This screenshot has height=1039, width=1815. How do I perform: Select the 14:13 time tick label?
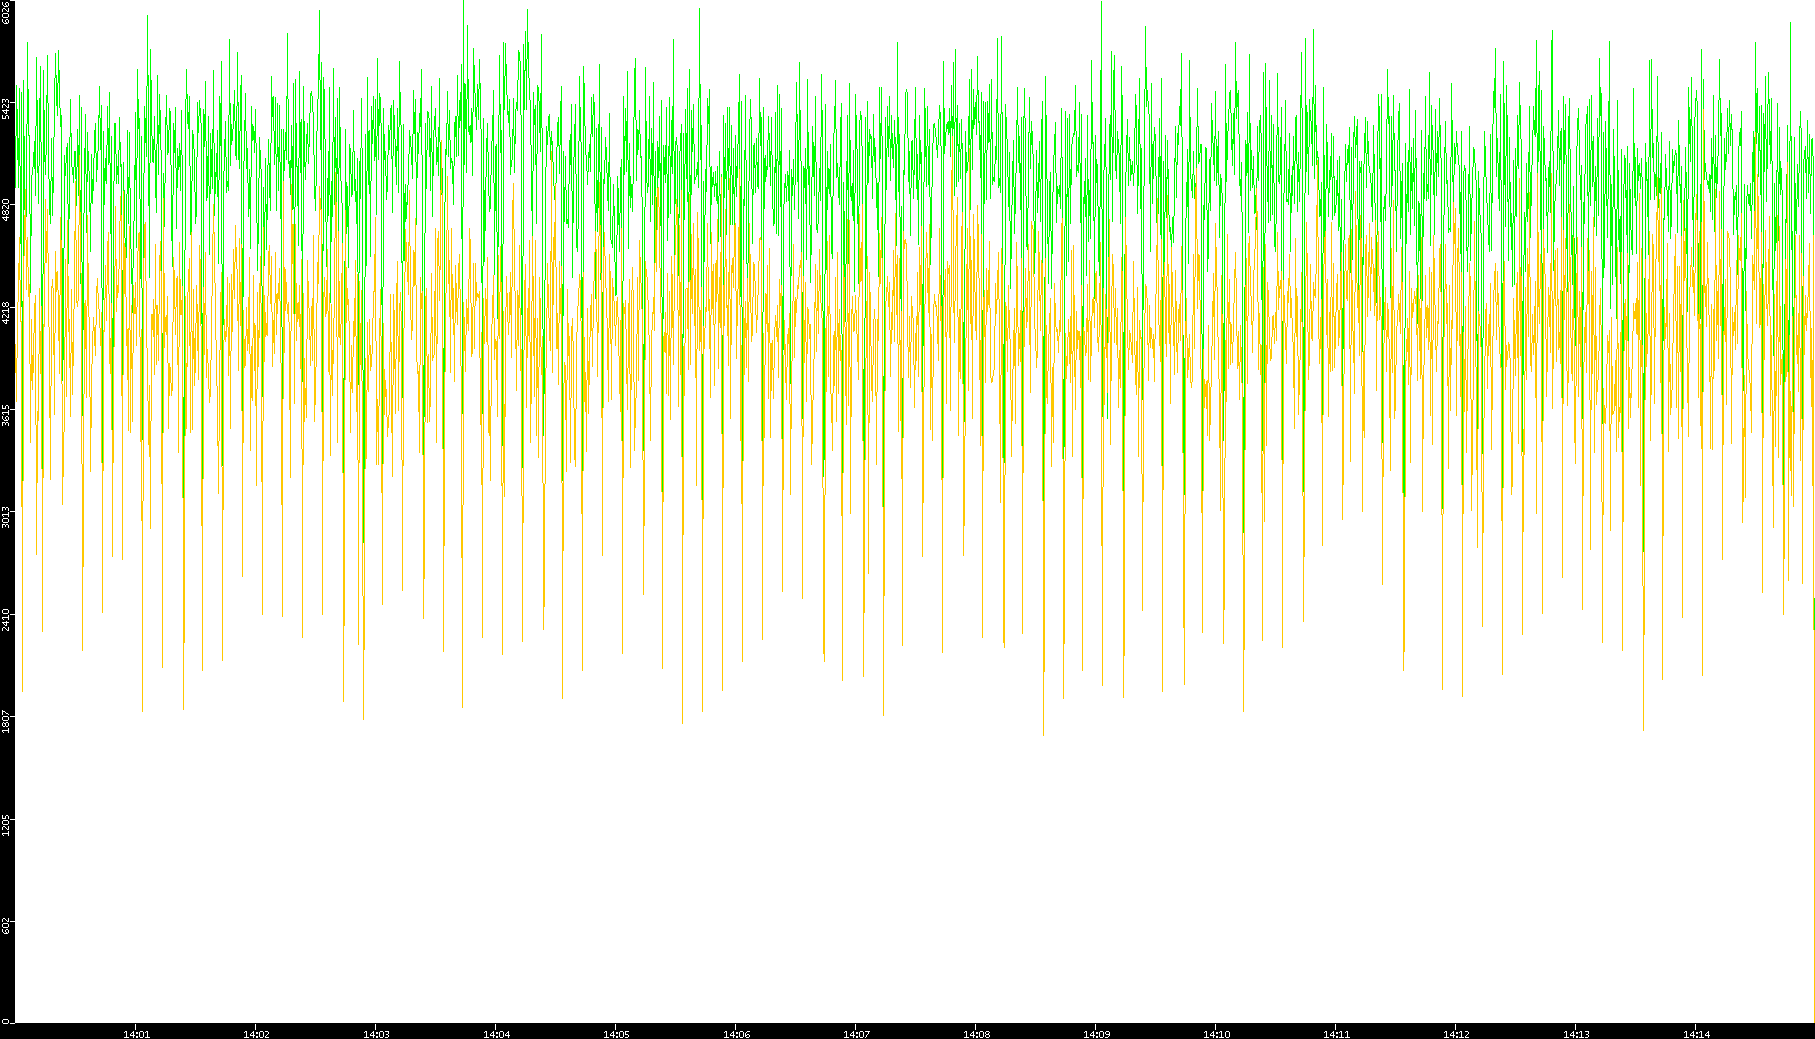(x=1576, y=1034)
